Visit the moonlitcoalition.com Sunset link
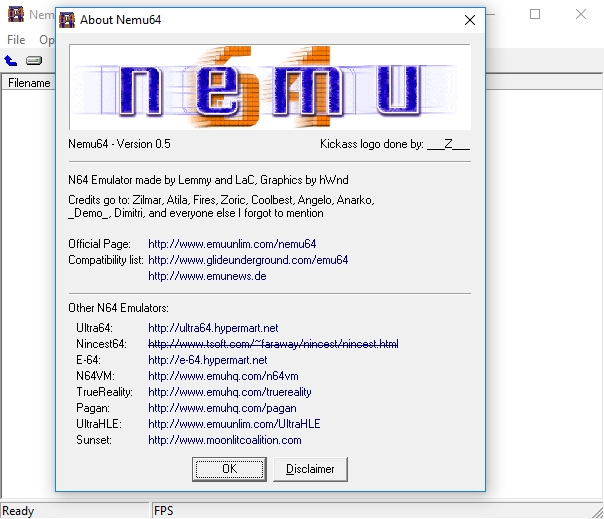Screen dimensions: 604x519 click(x=225, y=440)
